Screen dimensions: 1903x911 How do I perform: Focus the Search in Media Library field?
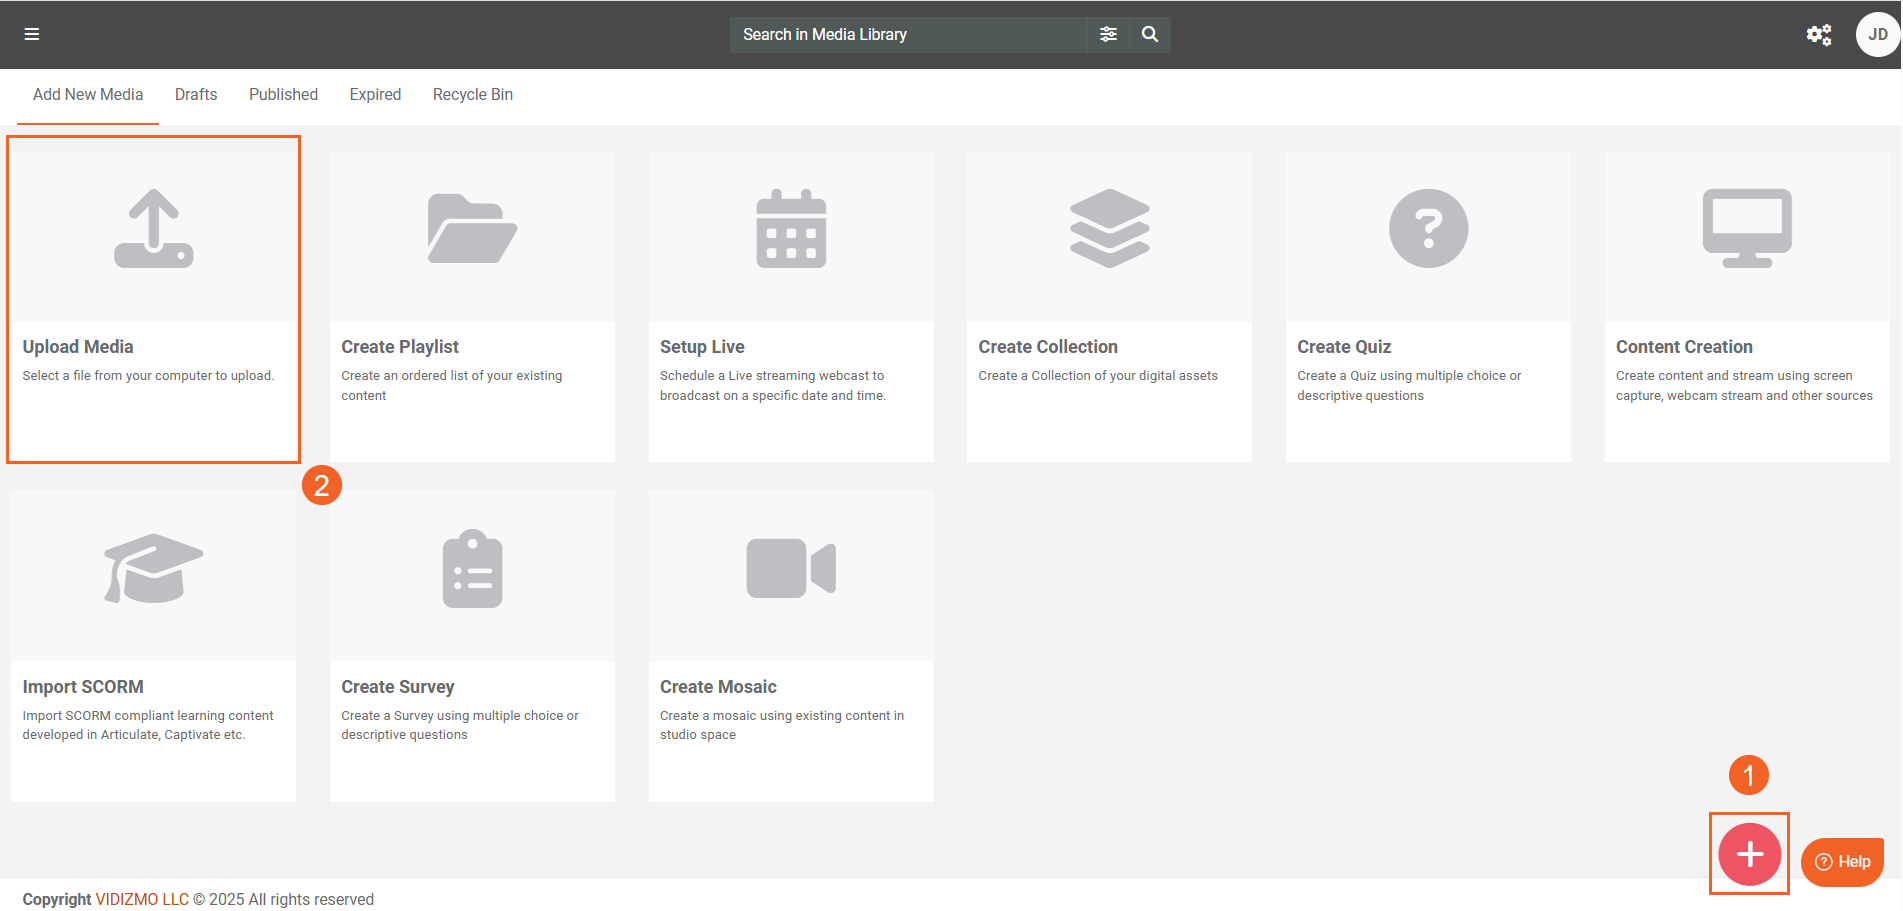(x=907, y=34)
